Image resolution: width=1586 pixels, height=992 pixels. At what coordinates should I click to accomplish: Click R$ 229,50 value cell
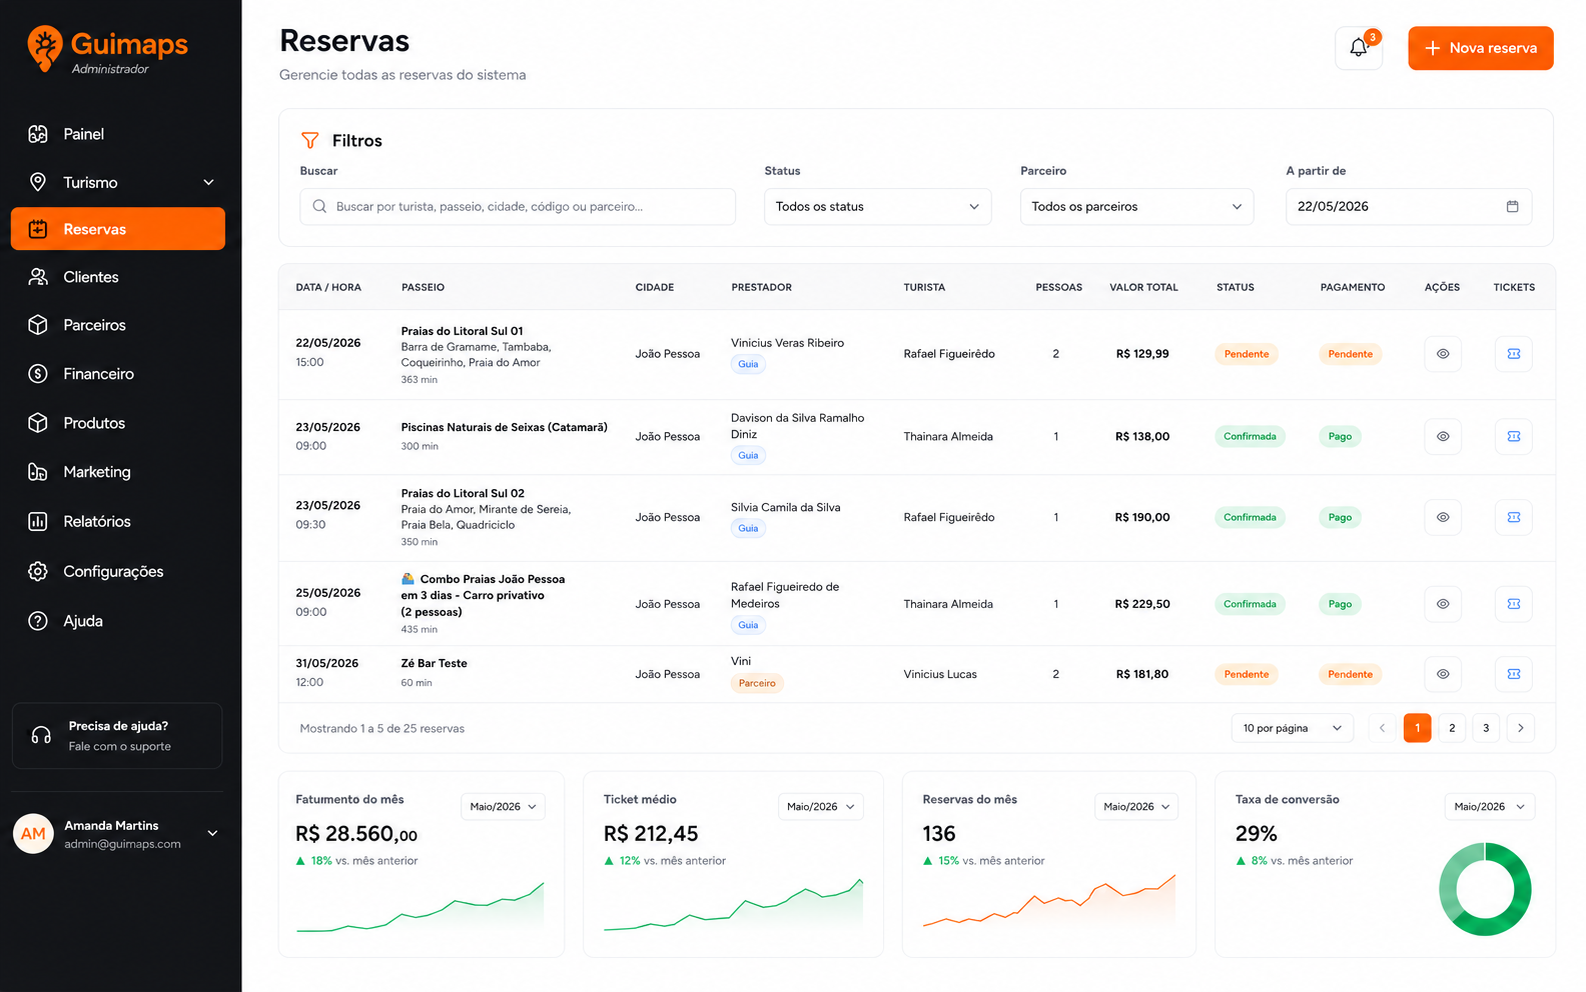(x=1142, y=604)
